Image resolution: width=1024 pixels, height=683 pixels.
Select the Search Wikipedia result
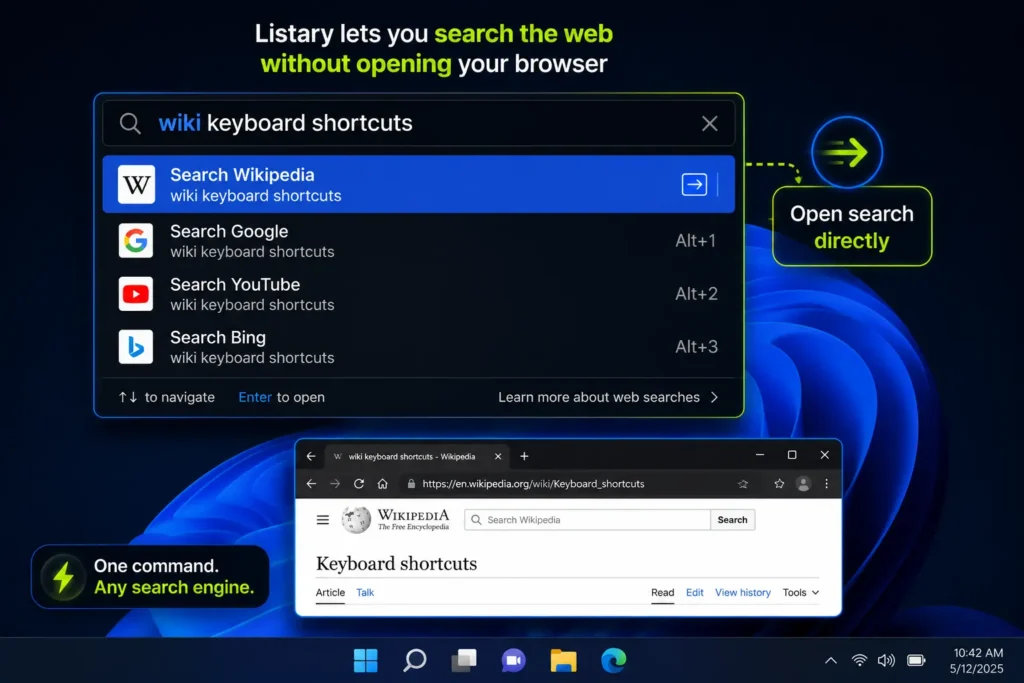pyautogui.click(x=418, y=184)
